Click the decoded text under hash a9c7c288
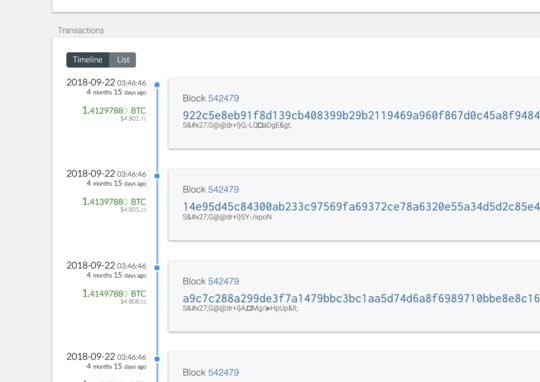Viewport: 540px width, 382px height. pyautogui.click(x=240, y=308)
